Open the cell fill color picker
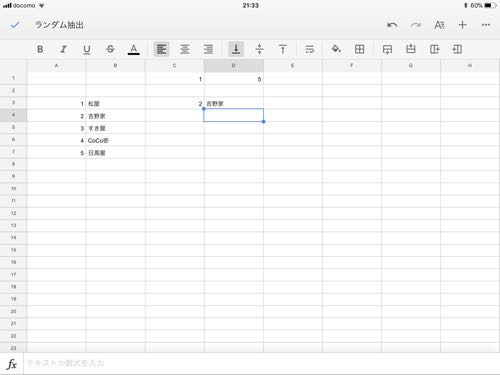The image size is (500, 375). tap(336, 49)
